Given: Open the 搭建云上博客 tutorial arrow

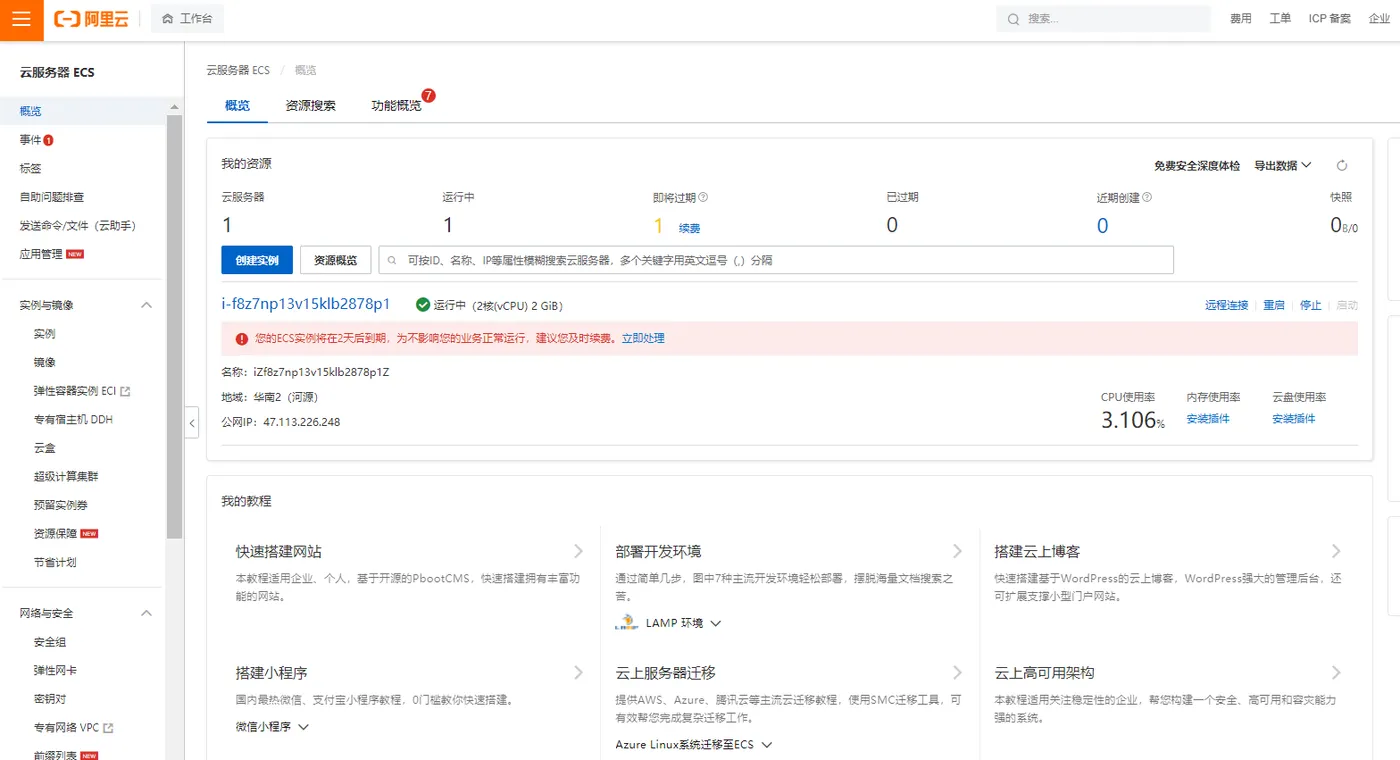Looking at the screenshot, I should click(1336, 551).
